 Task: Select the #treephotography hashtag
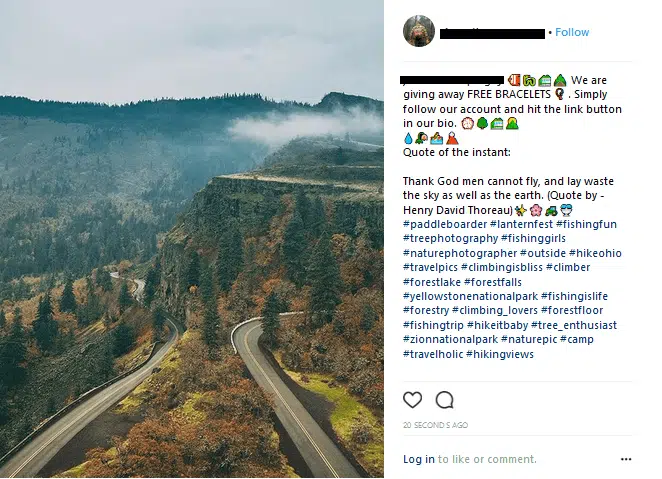click(x=450, y=239)
